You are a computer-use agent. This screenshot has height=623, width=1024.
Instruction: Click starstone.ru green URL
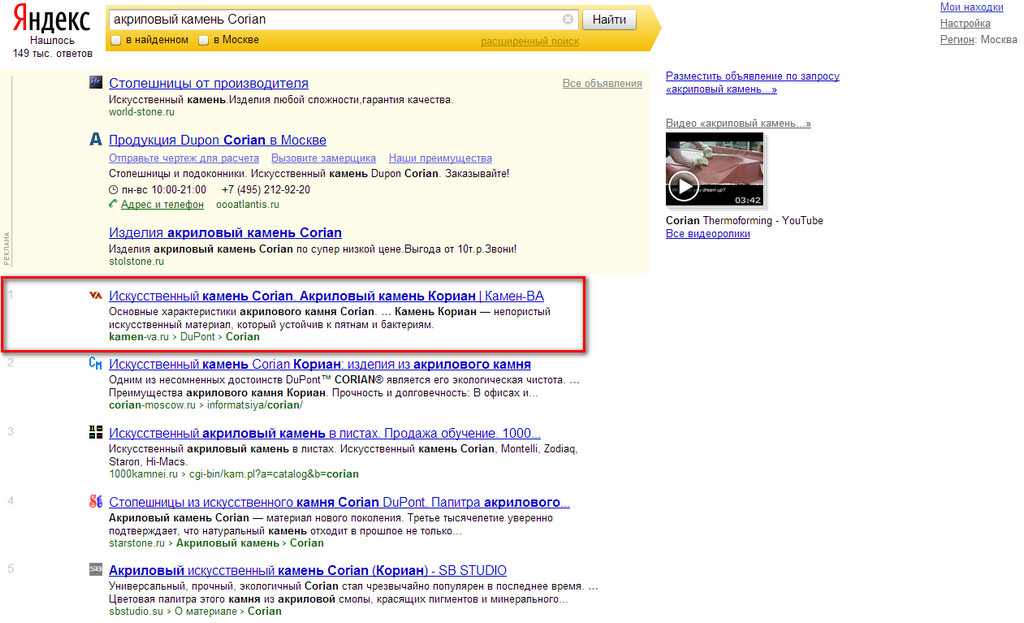point(136,543)
